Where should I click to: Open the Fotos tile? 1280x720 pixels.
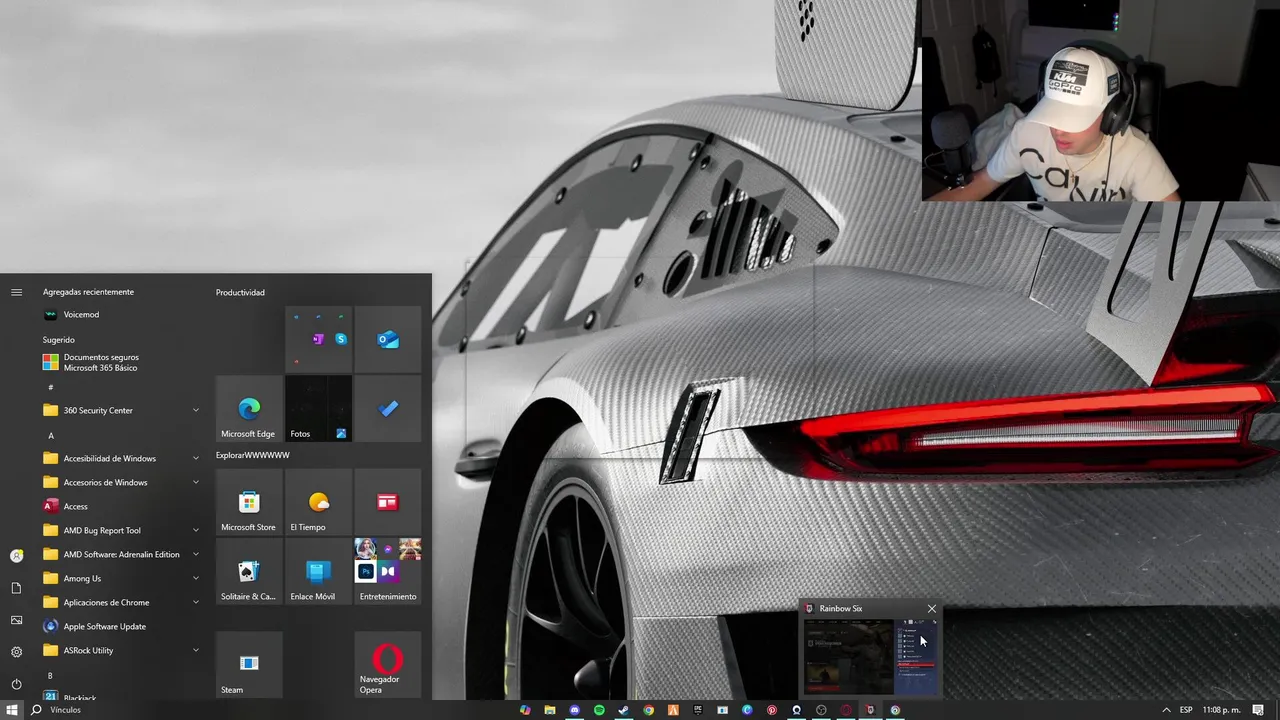[318, 408]
